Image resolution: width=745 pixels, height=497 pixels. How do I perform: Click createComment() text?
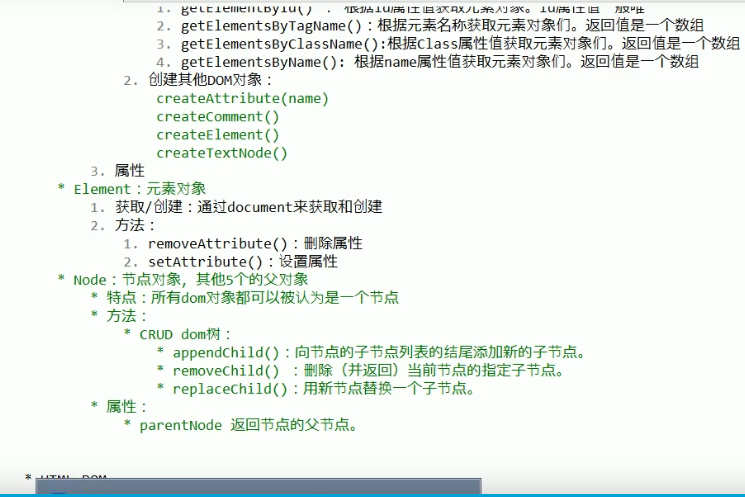coord(218,116)
